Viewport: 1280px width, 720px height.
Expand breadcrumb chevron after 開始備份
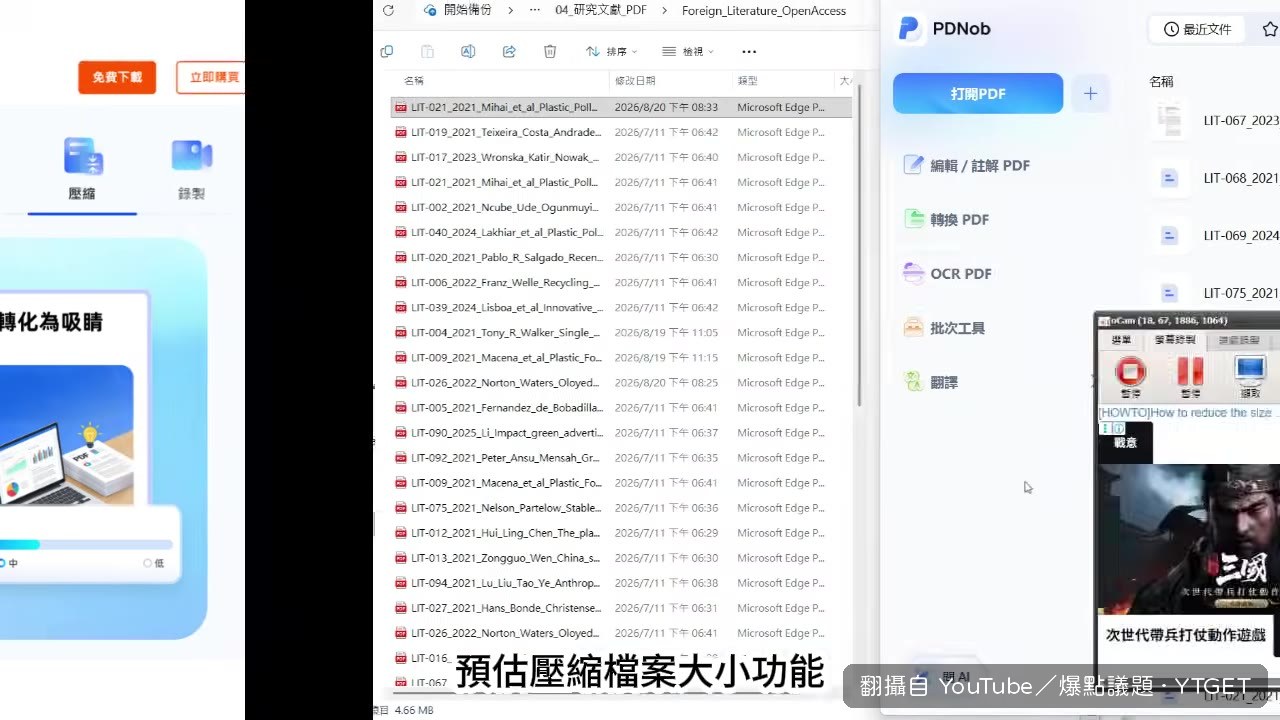[x=511, y=11]
